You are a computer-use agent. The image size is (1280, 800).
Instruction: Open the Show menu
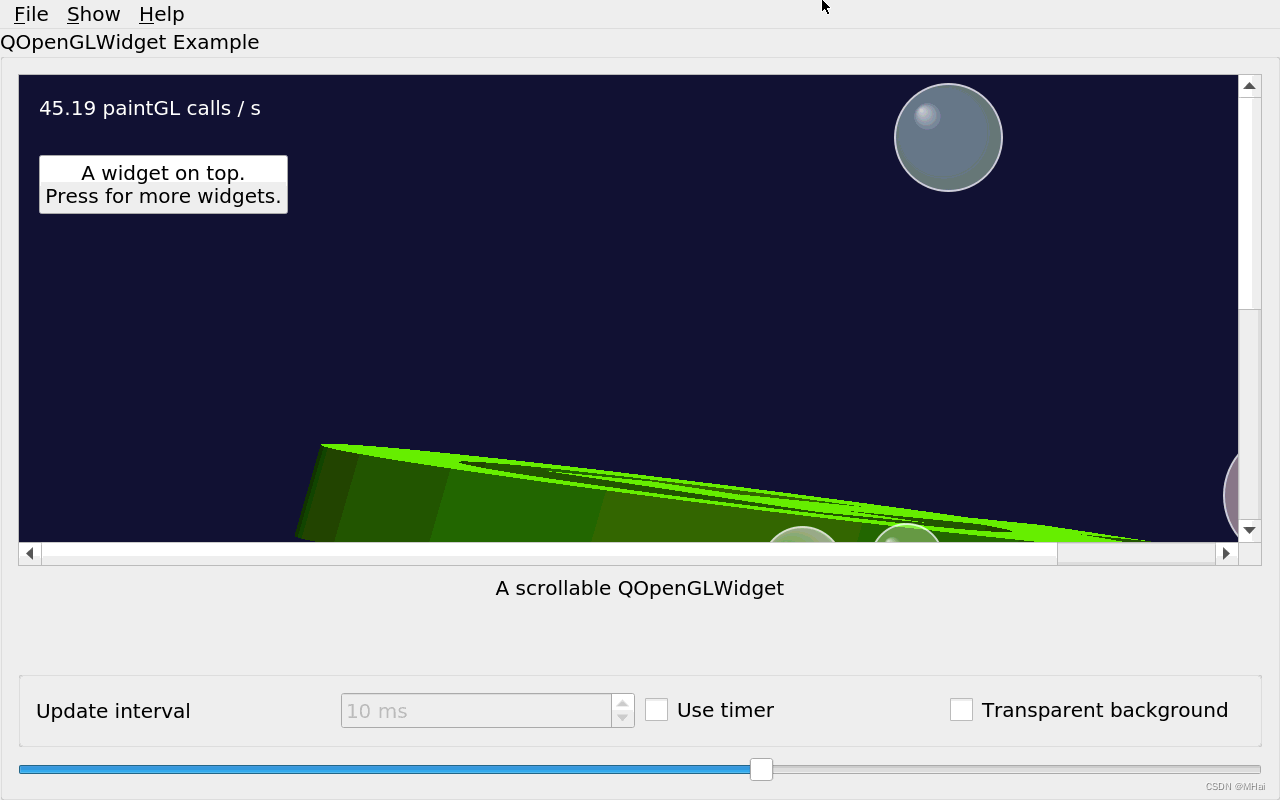[93, 14]
